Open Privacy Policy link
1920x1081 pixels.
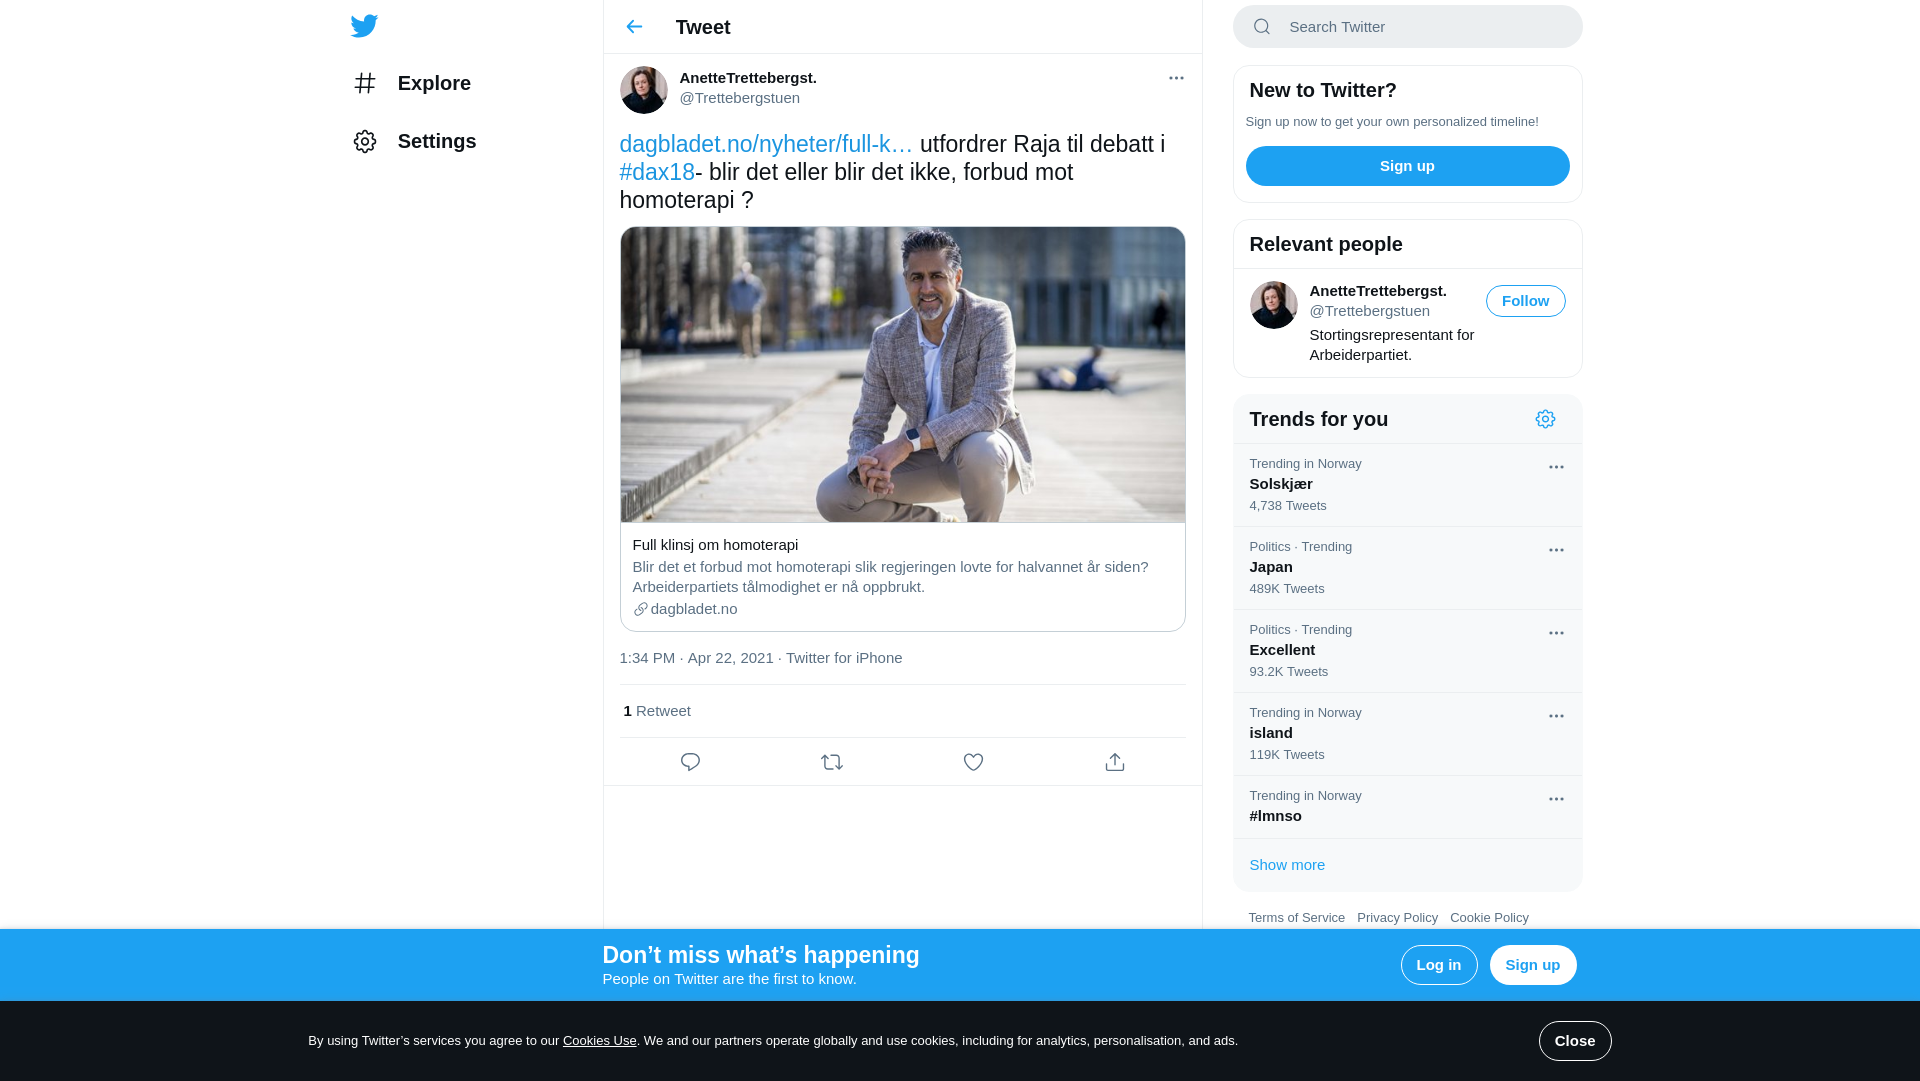[x=1397, y=918]
